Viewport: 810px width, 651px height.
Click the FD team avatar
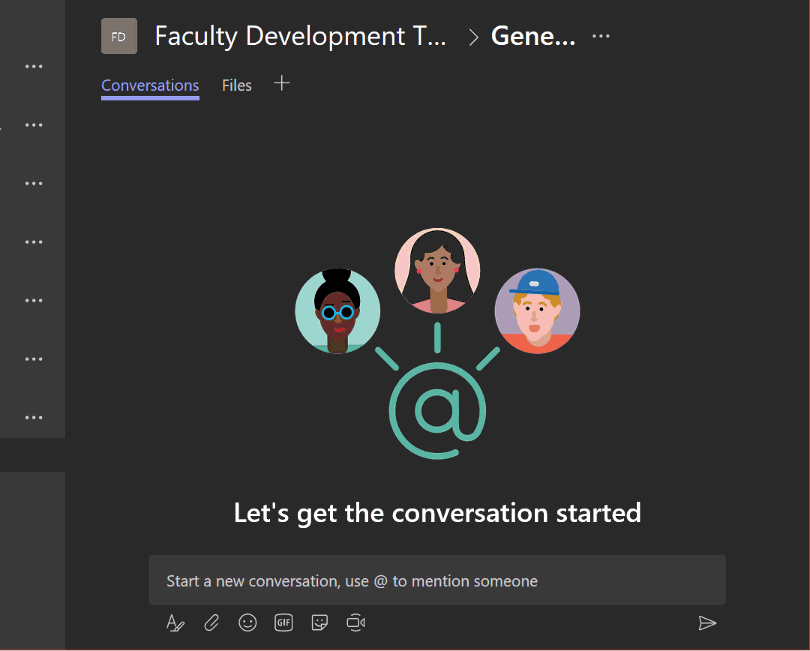point(119,37)
